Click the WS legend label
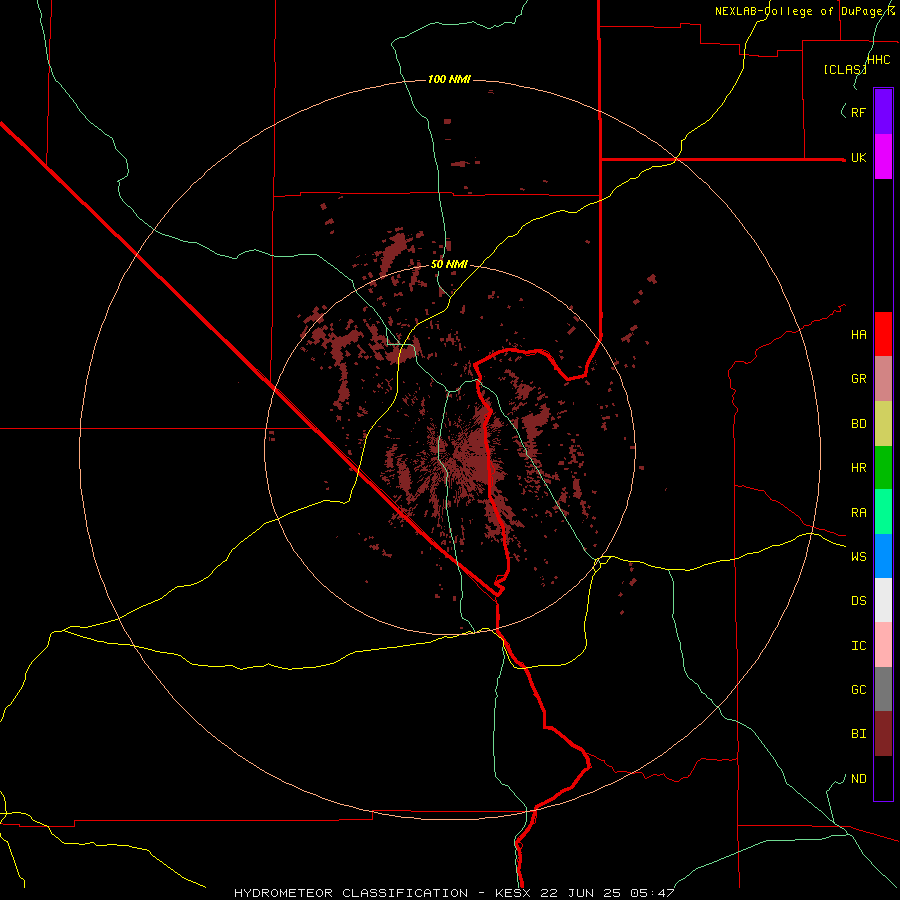The width and height of the screenshot is (900, 900). [x=858, y=557]
